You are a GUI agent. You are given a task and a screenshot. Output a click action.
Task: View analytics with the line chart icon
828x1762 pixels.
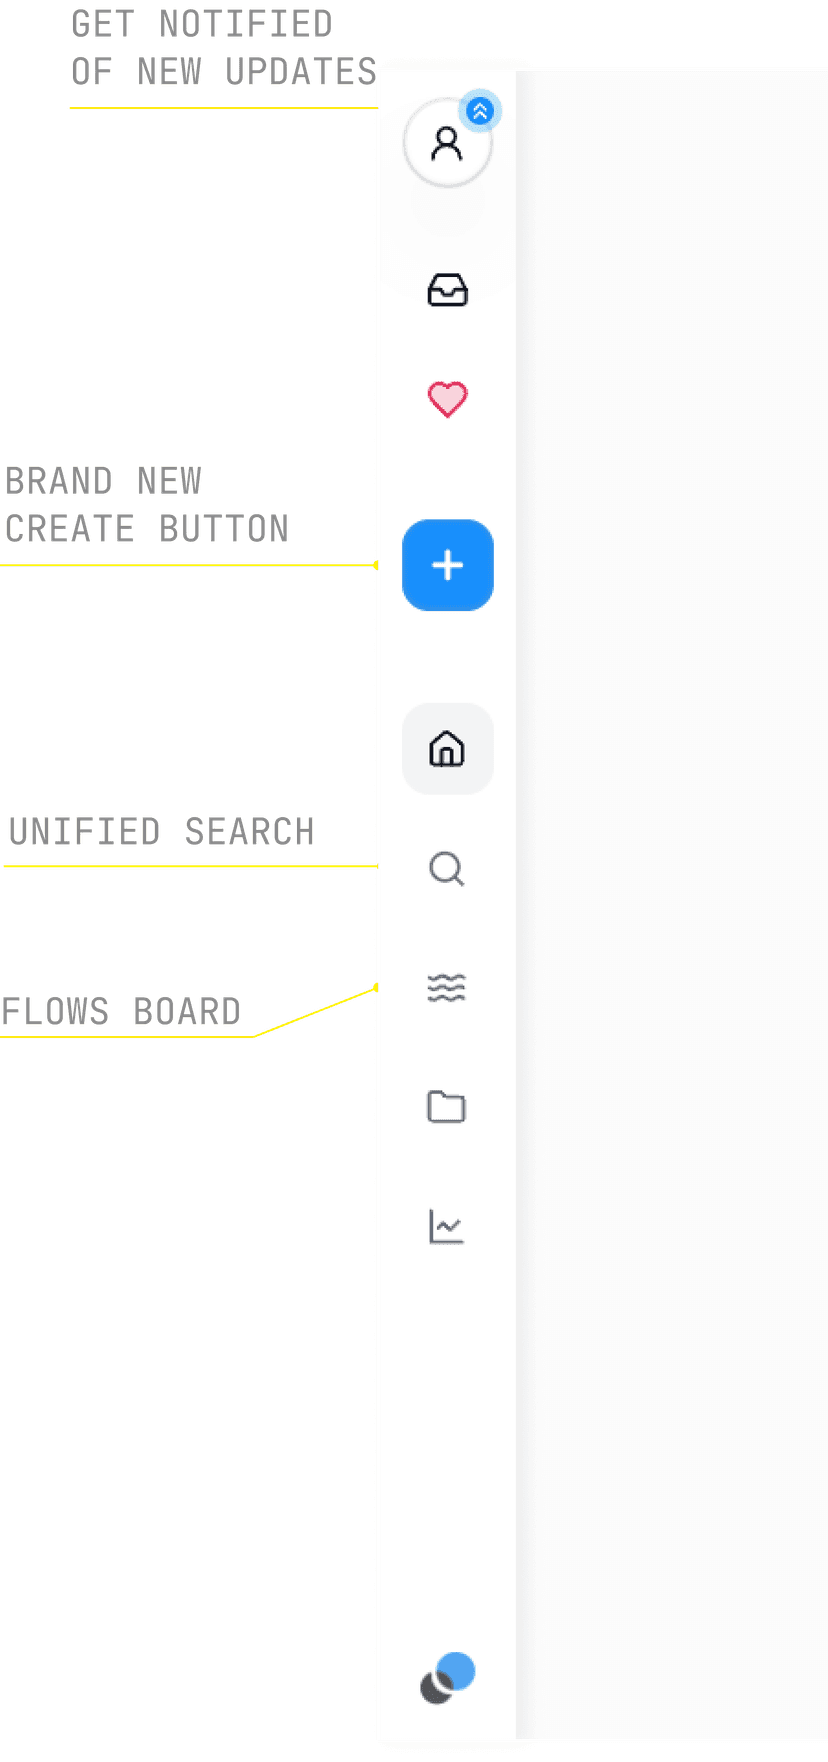tap(447, 1226)
